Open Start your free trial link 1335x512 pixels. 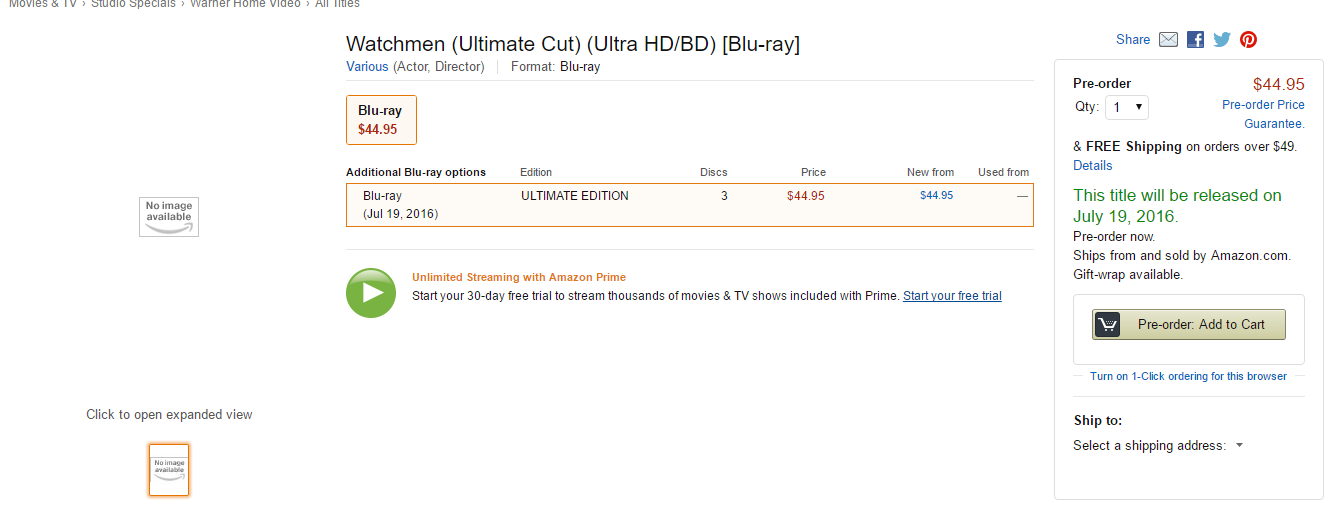tap(952, 296)
